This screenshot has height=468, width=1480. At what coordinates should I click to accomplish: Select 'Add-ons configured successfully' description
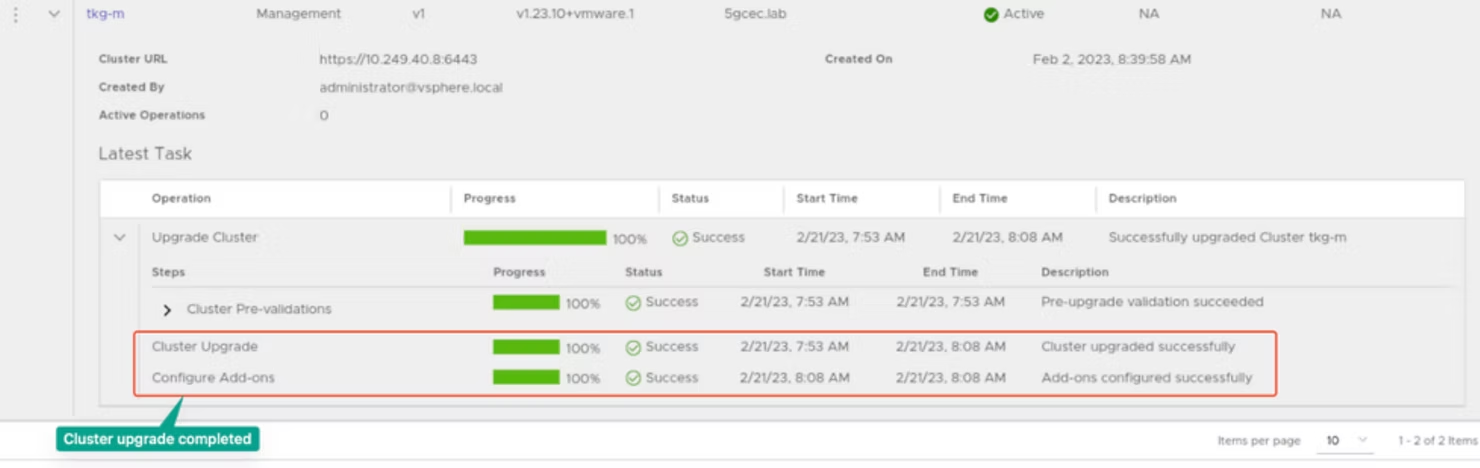pyautogui.click(x=1146, y=378)
